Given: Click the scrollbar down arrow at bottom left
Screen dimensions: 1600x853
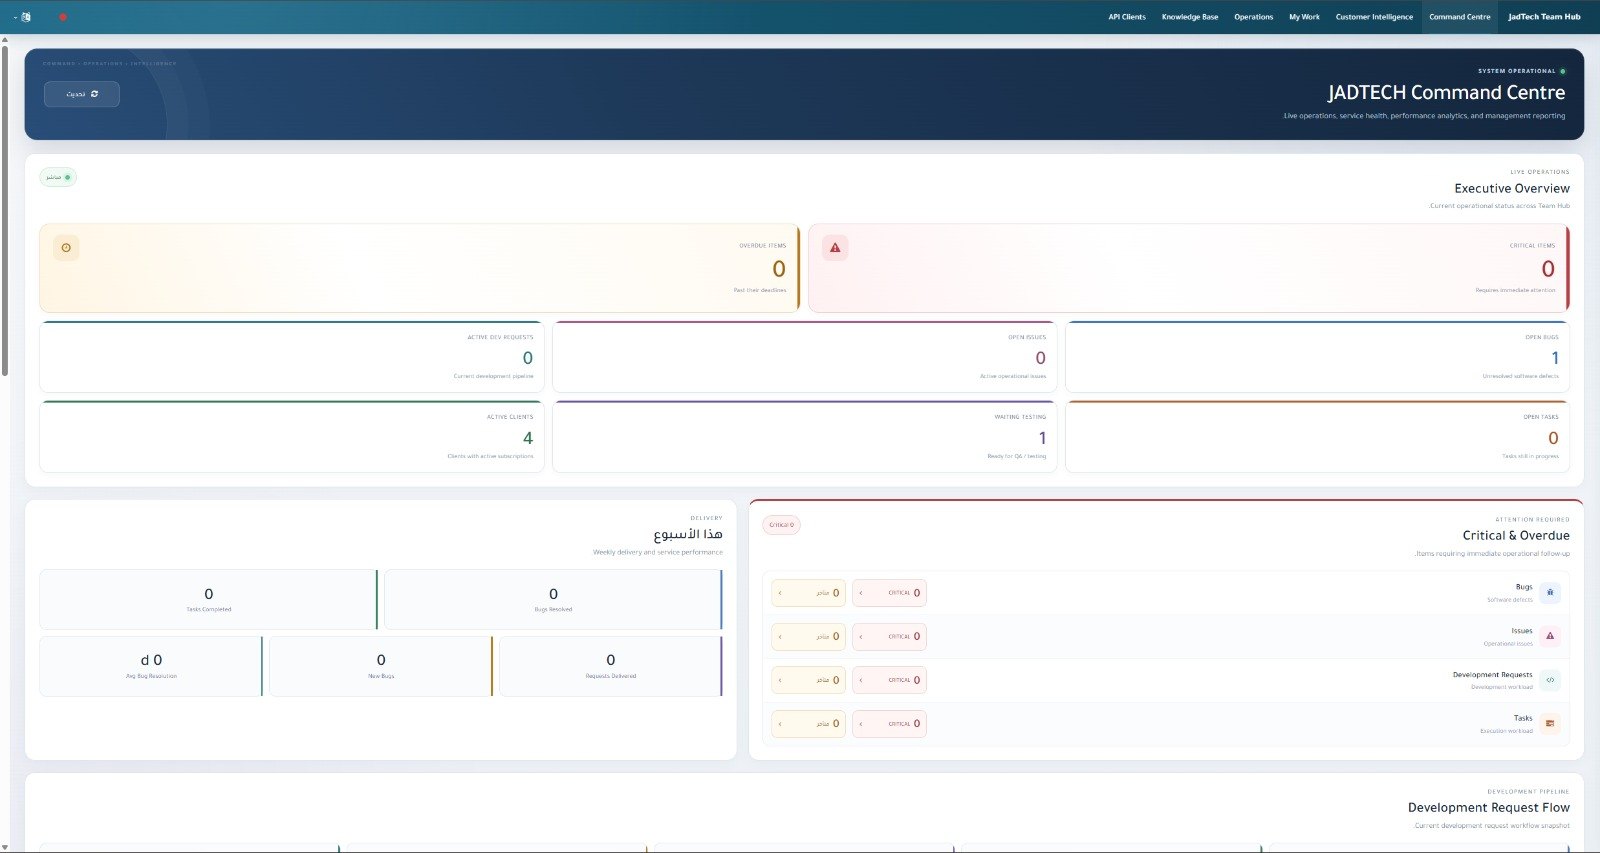Looking at the screenshot, I should coord(5,847).
